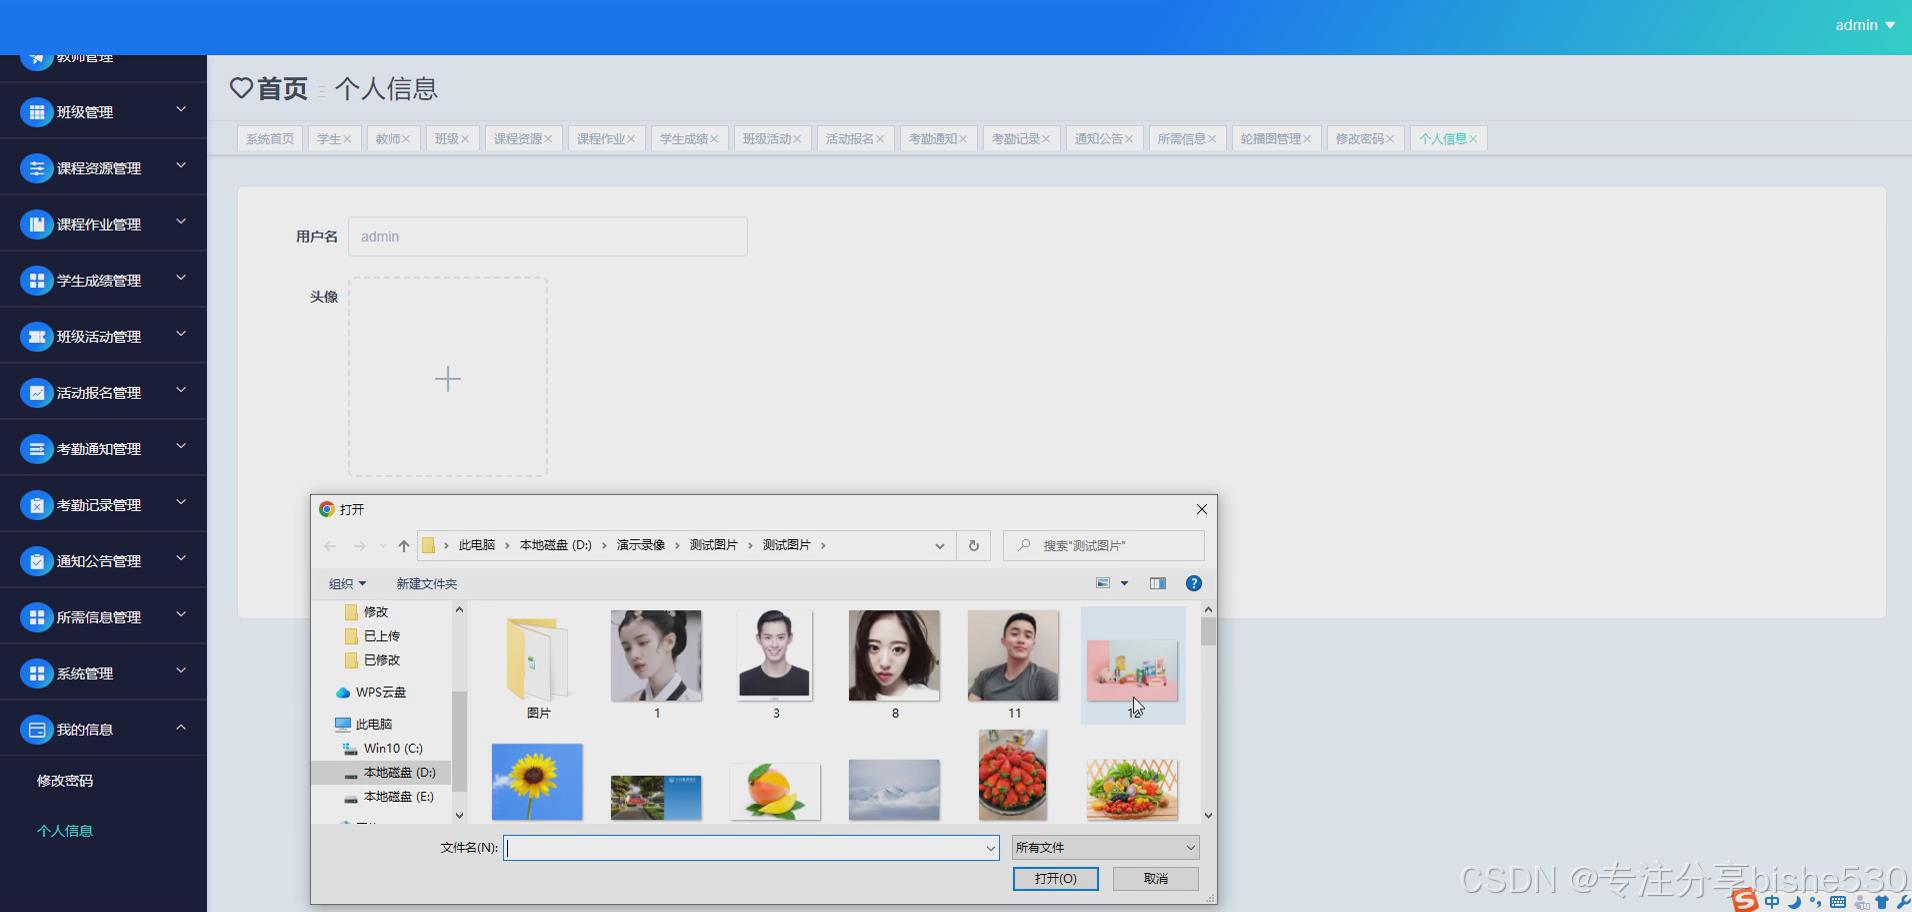Collapse the 我的信息 menu chevron
The image size is (1912, 912).
pos(181,727)
